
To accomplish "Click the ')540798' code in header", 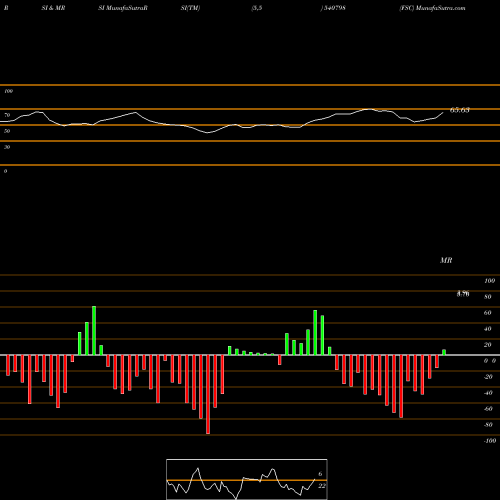I will (333, 8).
